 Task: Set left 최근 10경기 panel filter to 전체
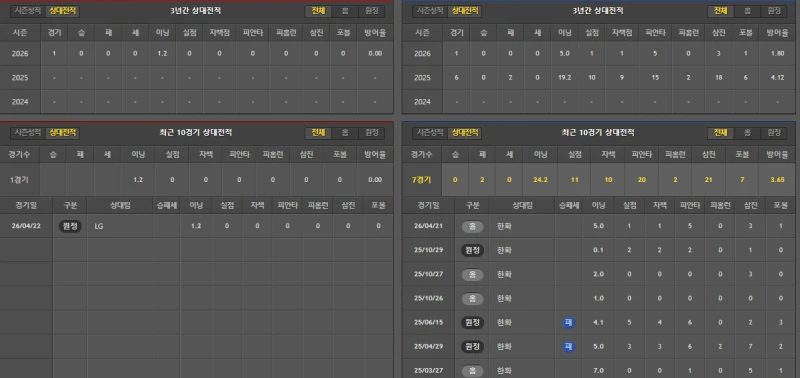coord(318,133)
